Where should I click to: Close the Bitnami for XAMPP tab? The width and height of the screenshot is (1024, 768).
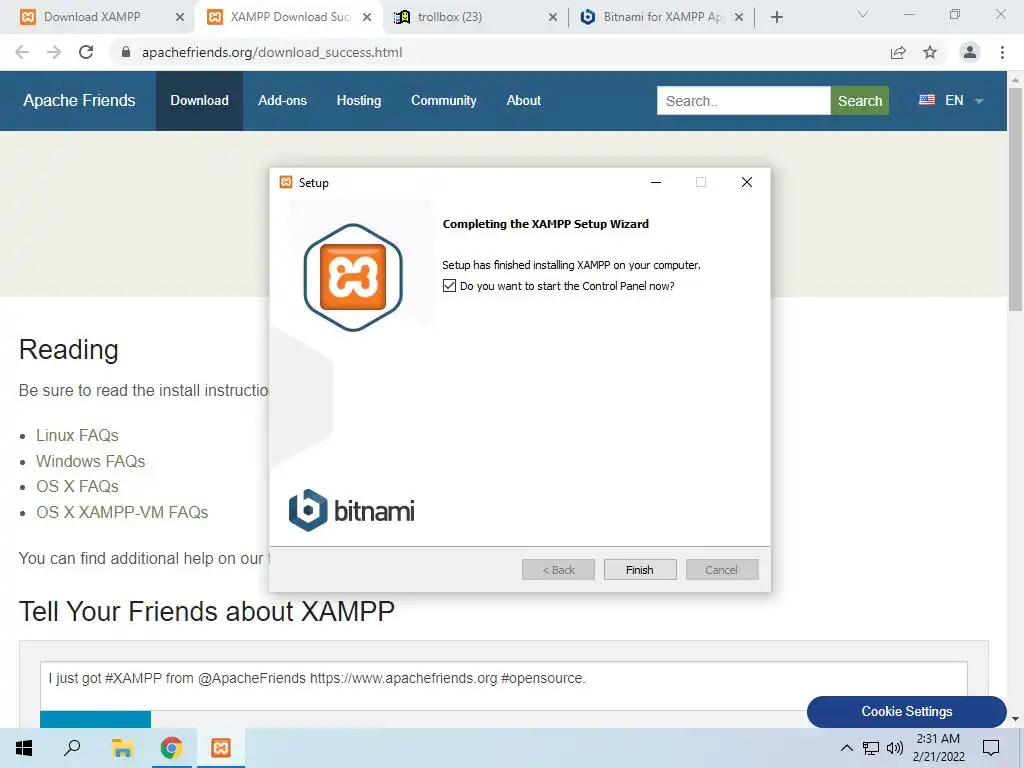tap(739, 18)
